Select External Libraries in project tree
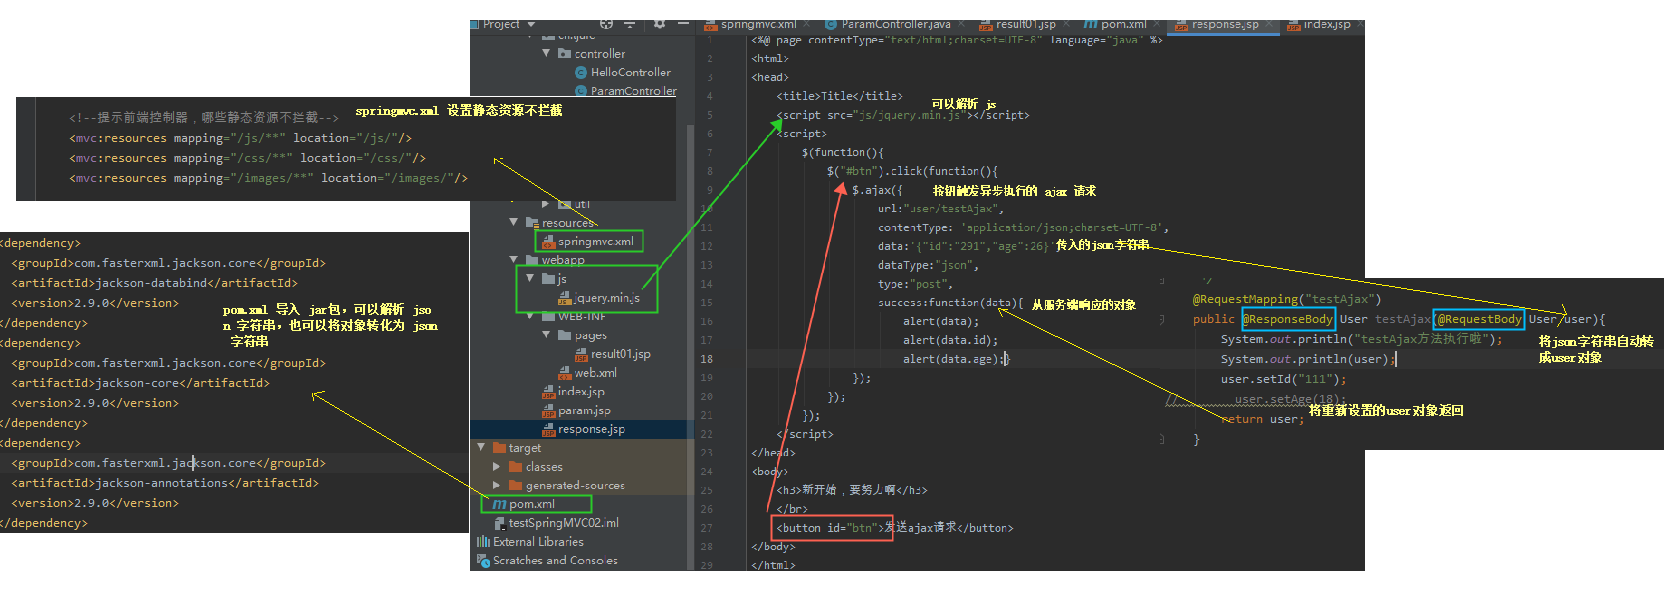The width and height of the screenshot is (1677, 591). pos(538,542)
